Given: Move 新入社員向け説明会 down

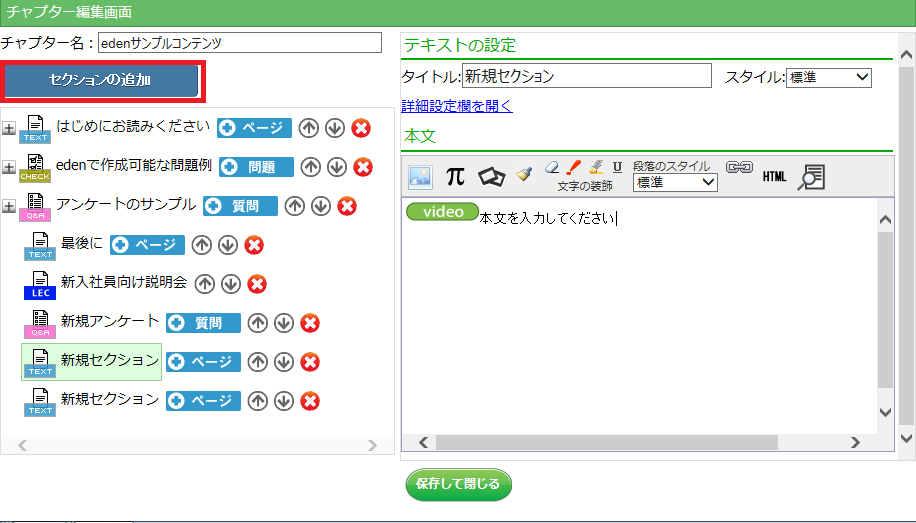Looking at the screenshot, I should [x=231, y=284].
